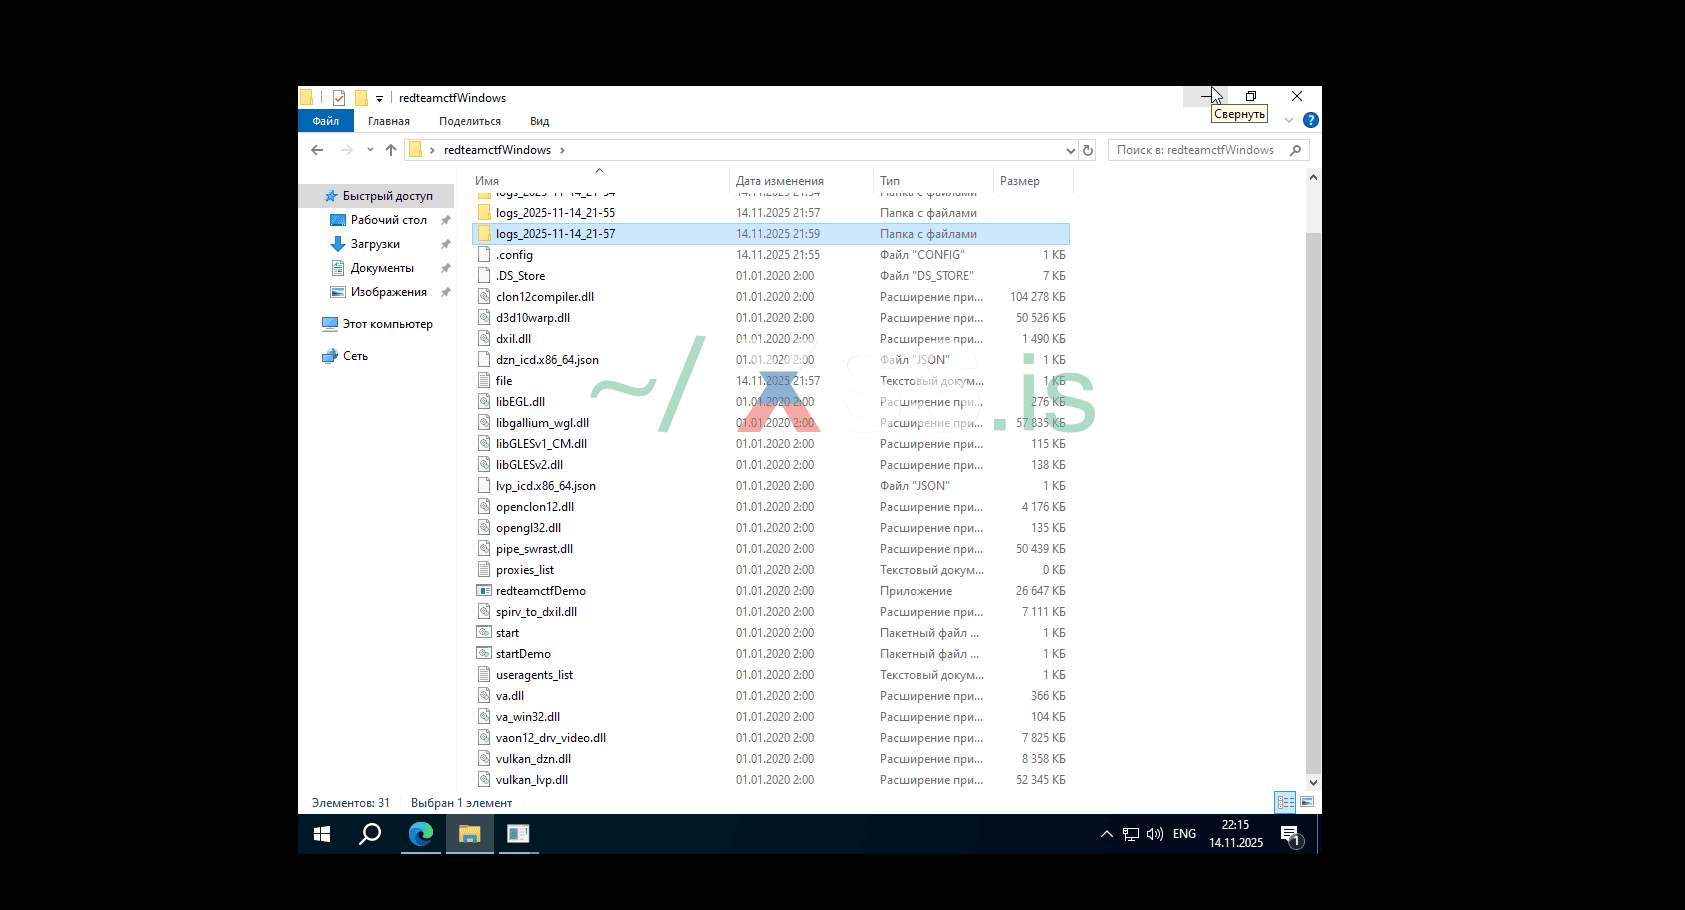The image size is (1685, 910).
Task: Click the proxies_list text file icon
Action: [x=485, y=570]
